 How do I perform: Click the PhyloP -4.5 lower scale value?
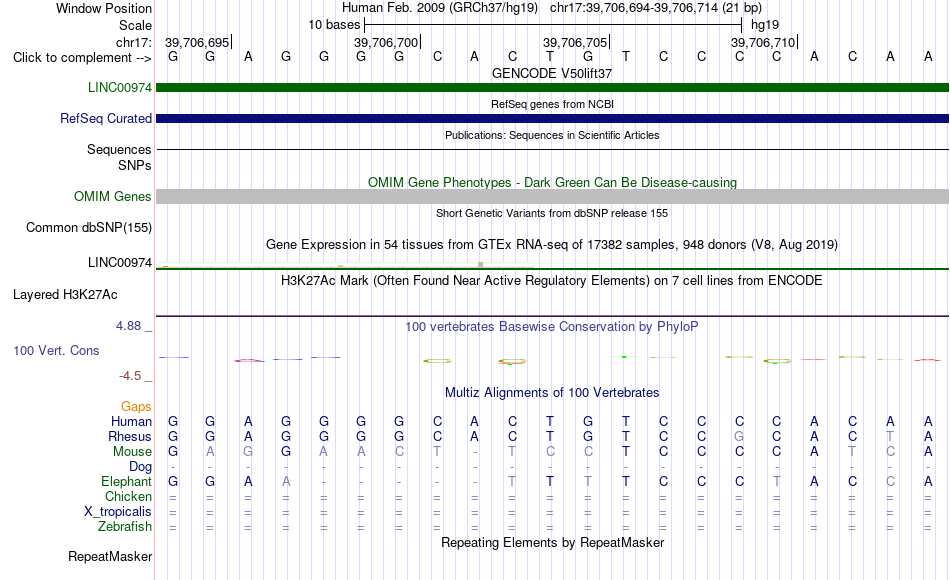pos(130,376)
